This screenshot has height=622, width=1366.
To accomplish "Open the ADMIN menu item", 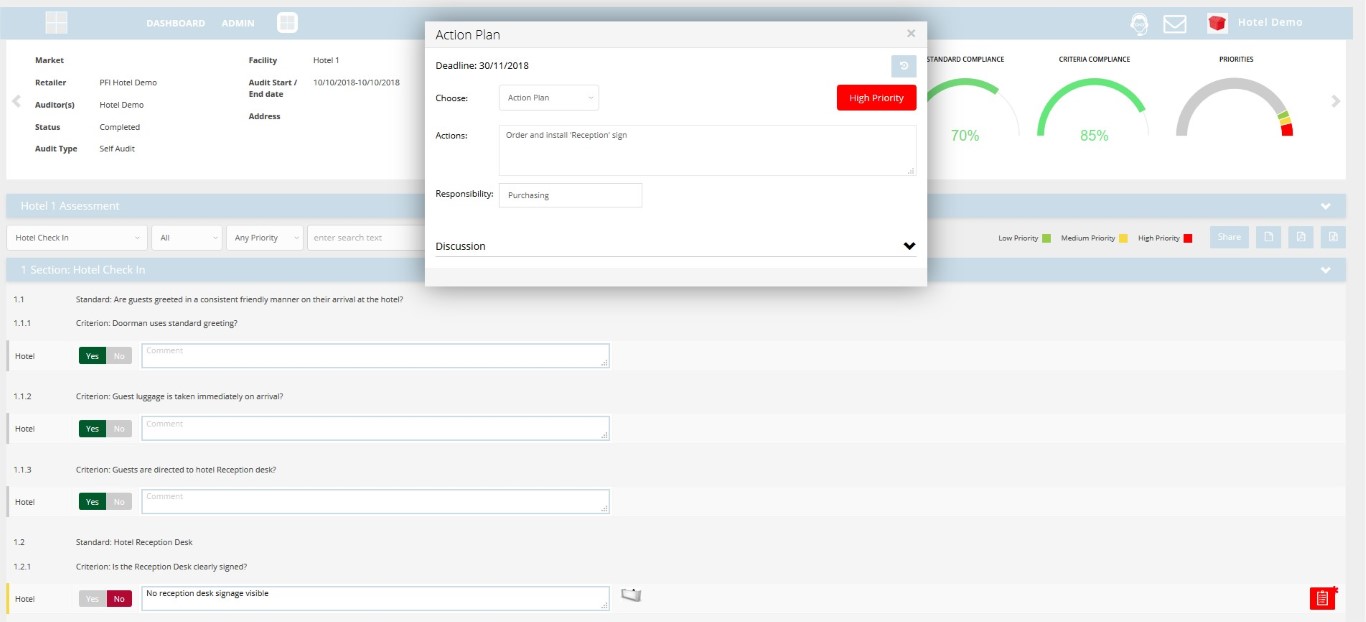I will pos(237,23).
